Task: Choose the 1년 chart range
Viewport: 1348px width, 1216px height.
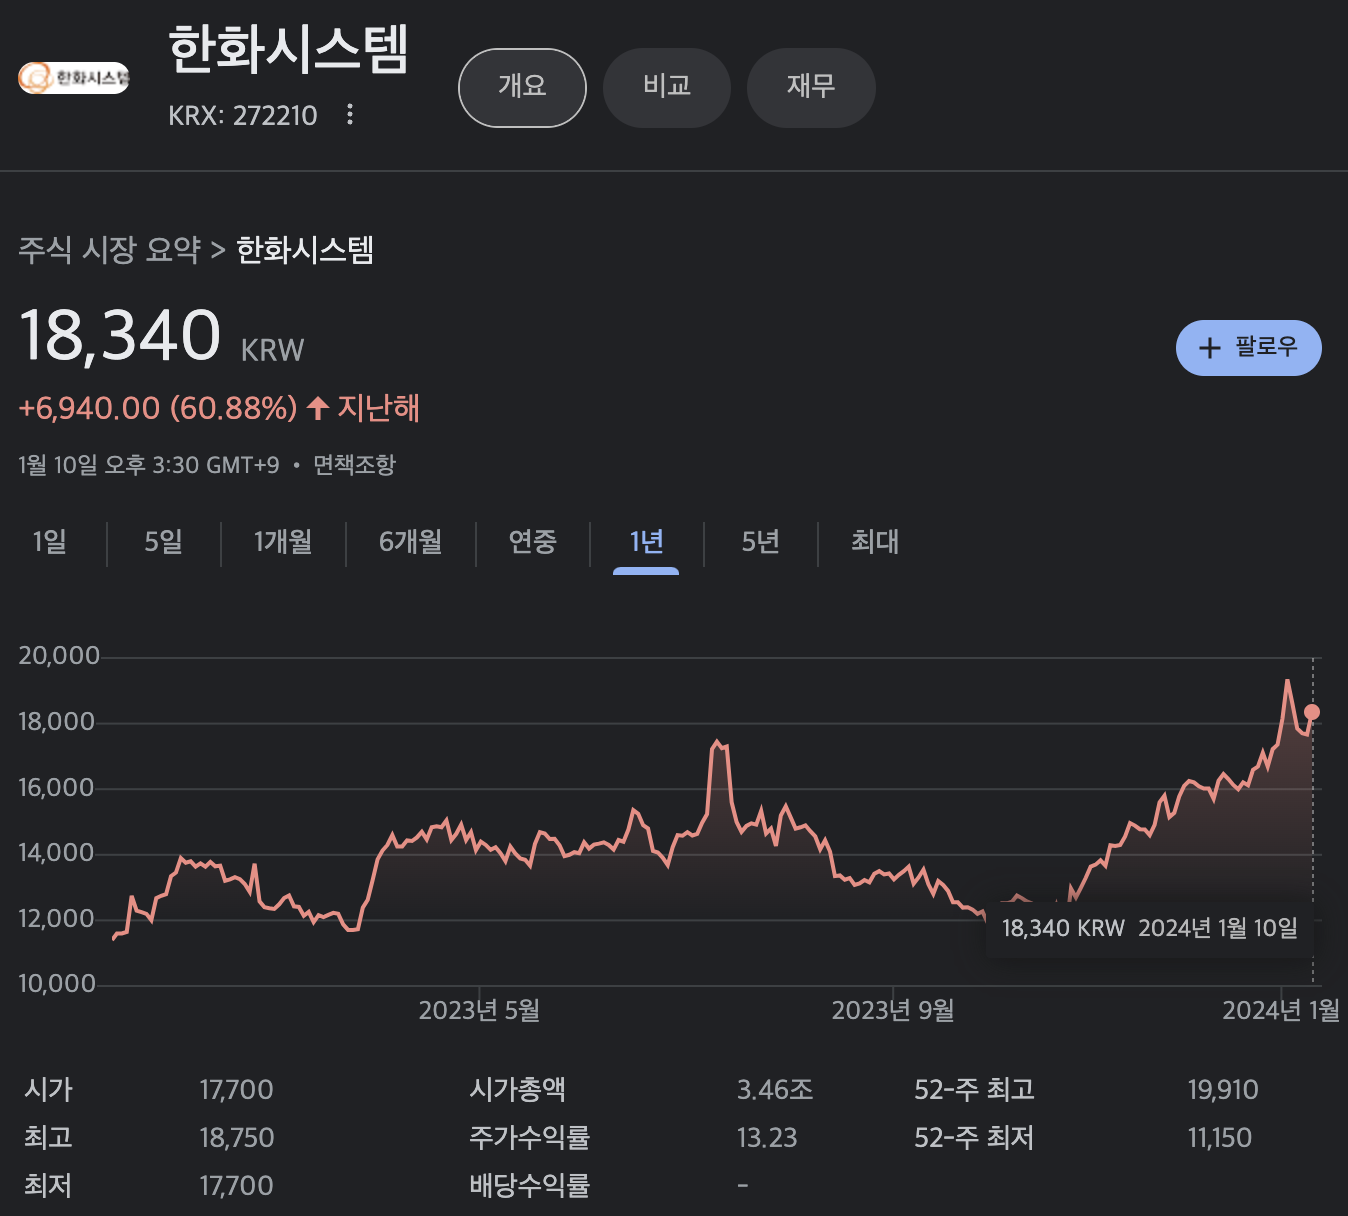Action: point(646,542)
